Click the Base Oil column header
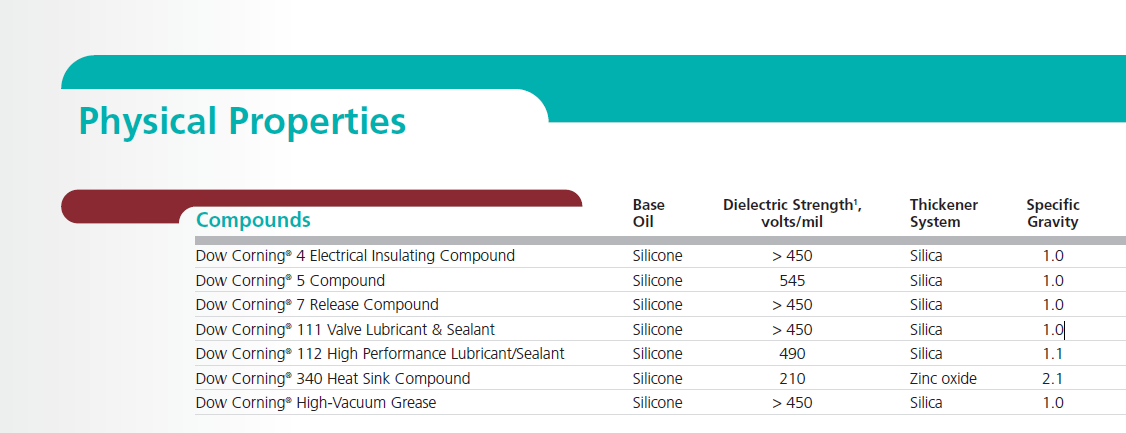This screenshot has width=1126, height=433. click(x=648, y=213)
